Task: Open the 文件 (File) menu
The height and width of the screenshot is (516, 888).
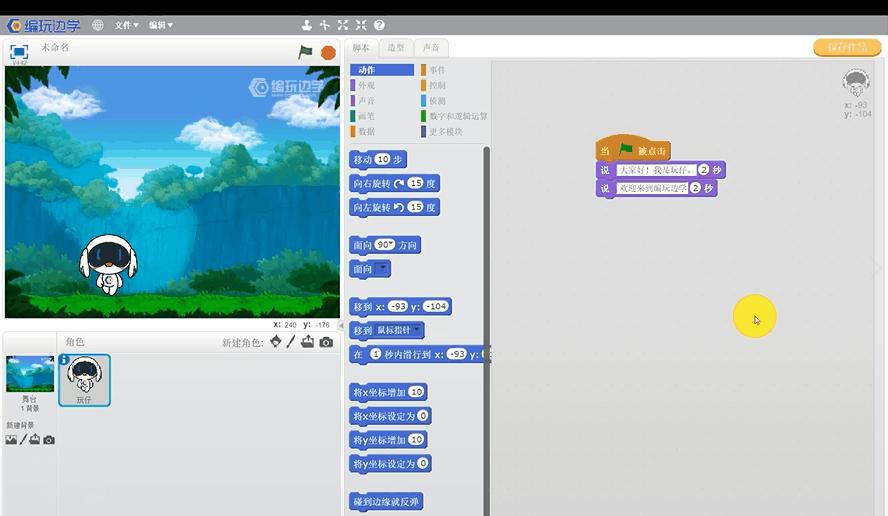Action: (x=126, y=25)
